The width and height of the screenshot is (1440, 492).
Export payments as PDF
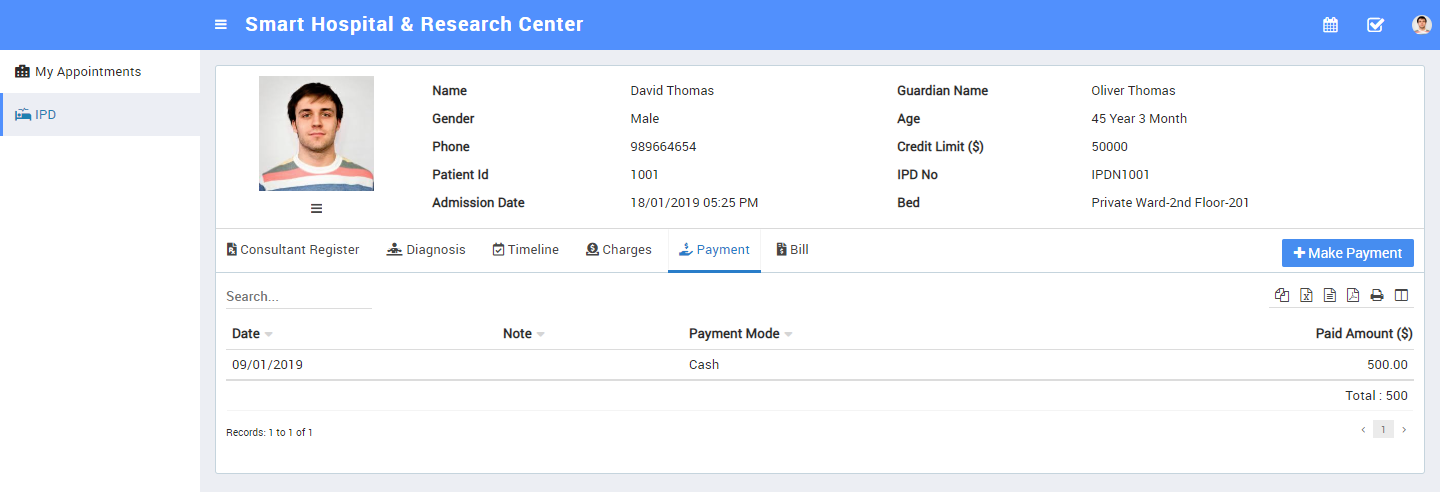coord(1353,295)
